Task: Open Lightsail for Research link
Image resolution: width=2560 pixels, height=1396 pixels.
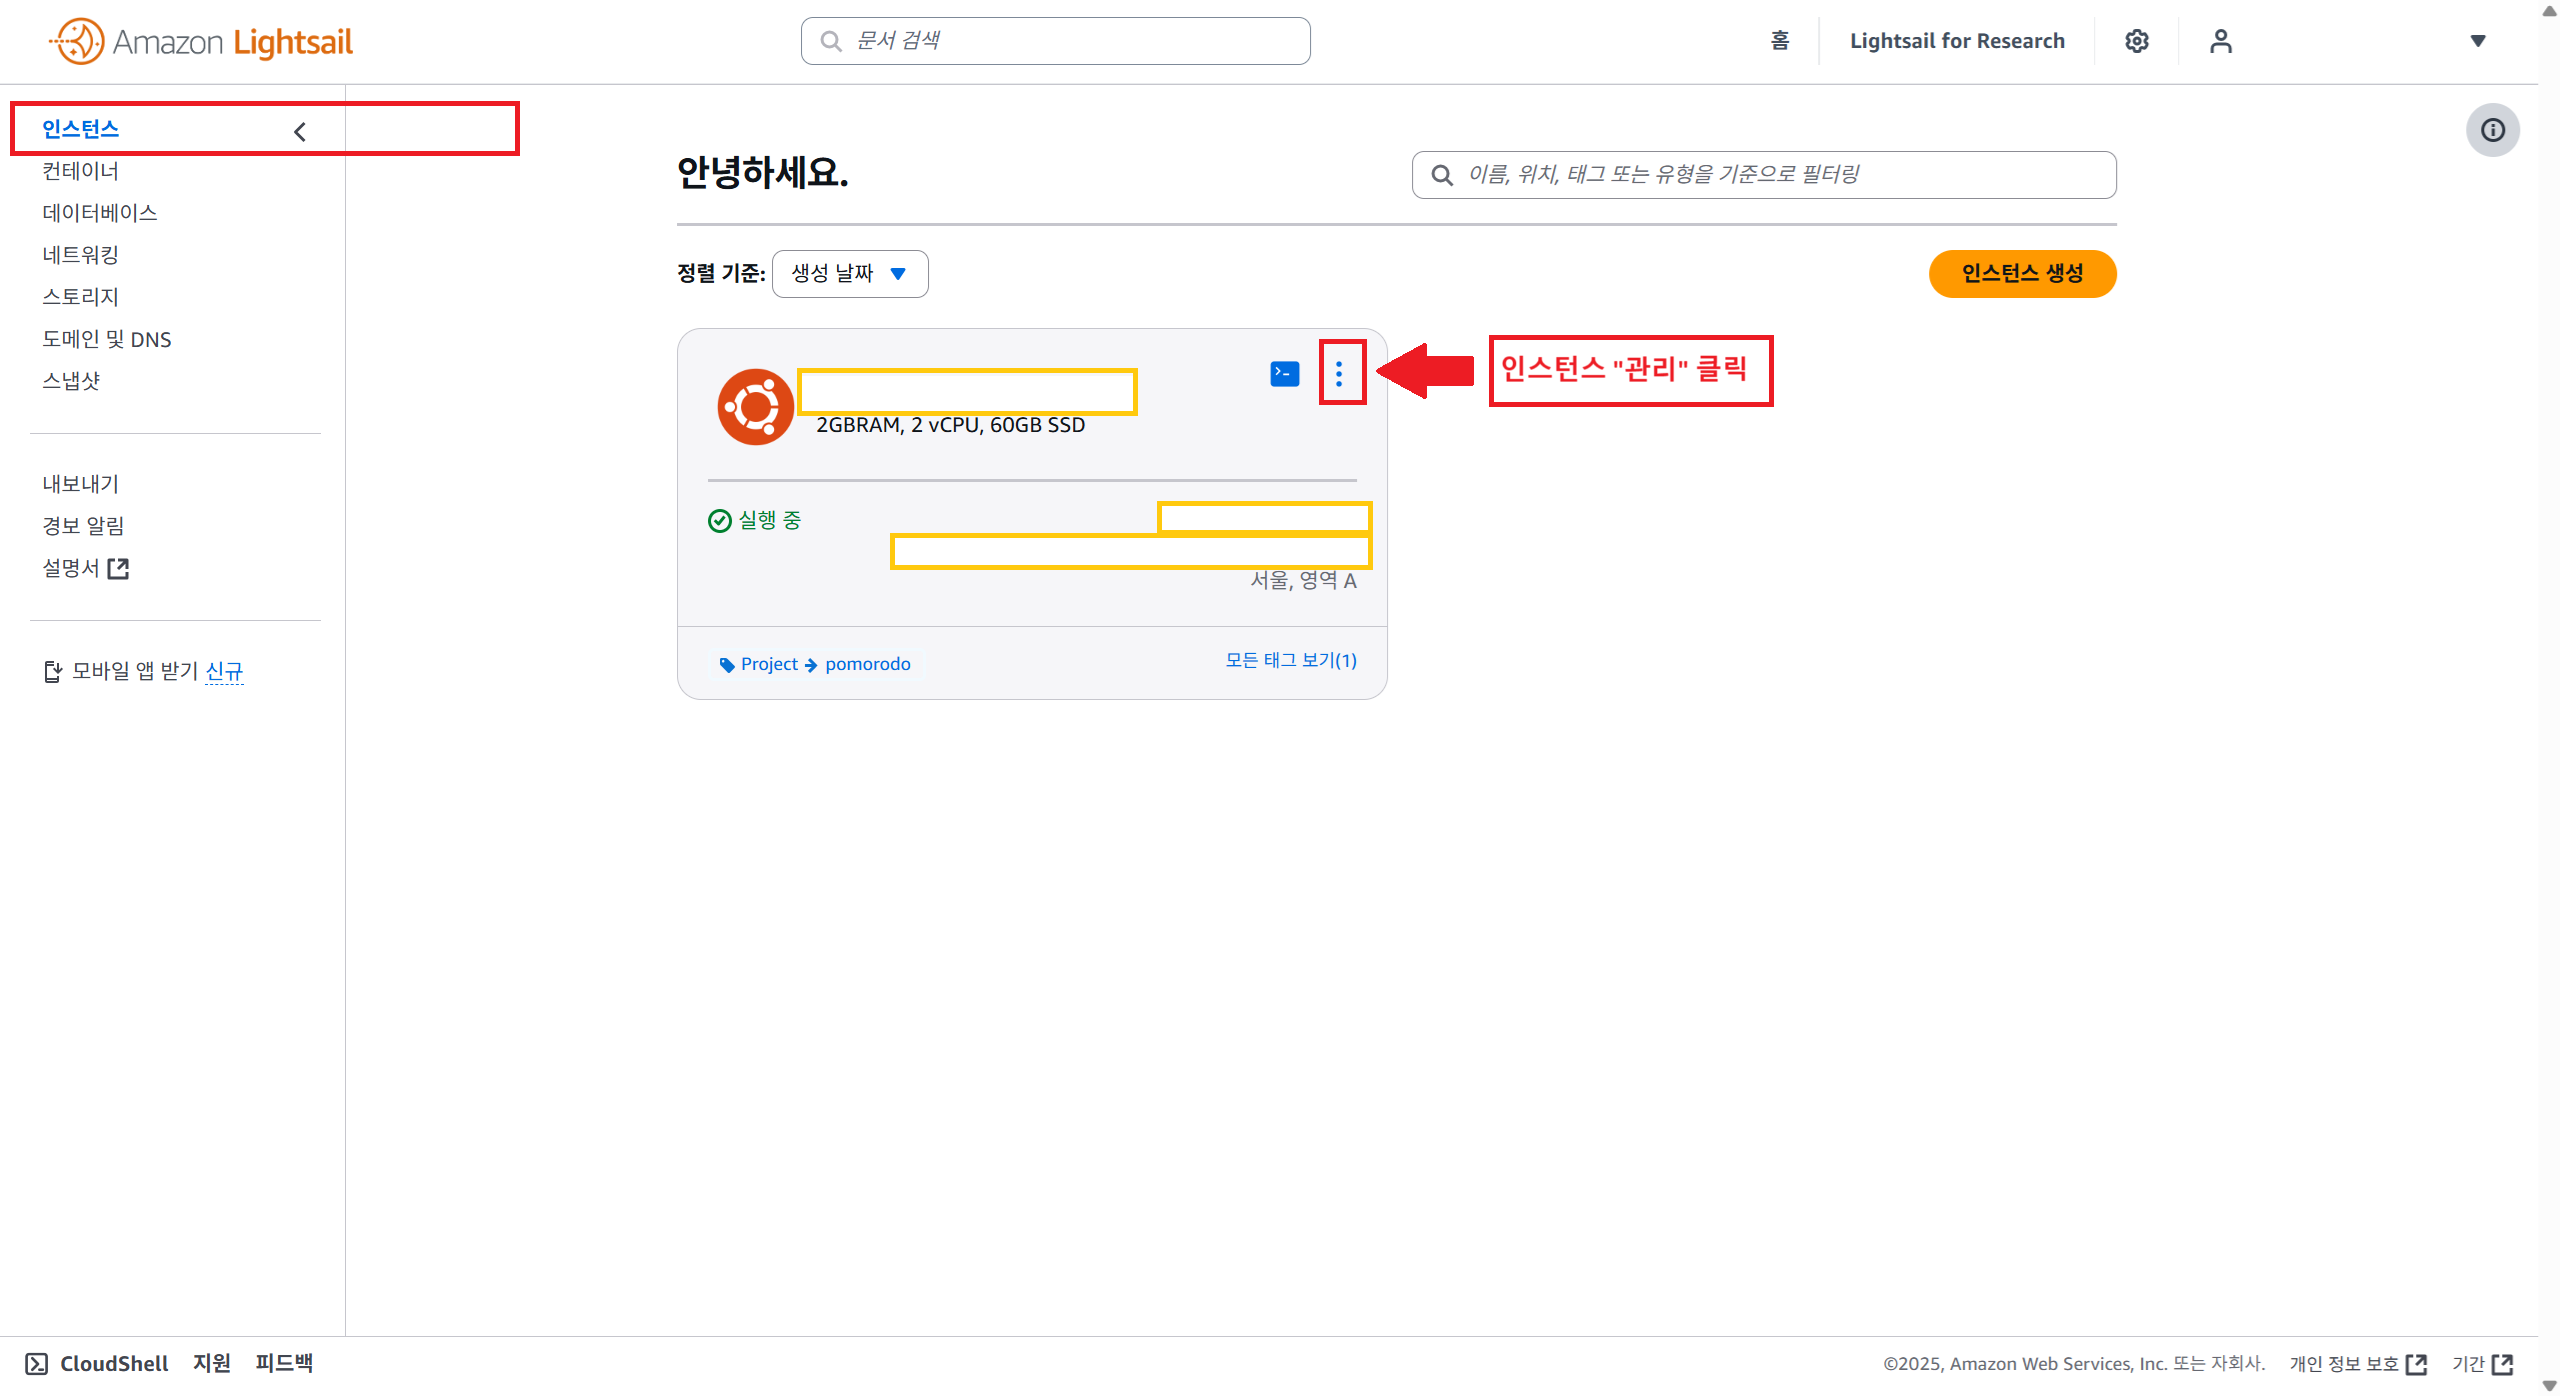Action: pyautogui.click(x=1956, y=41)
